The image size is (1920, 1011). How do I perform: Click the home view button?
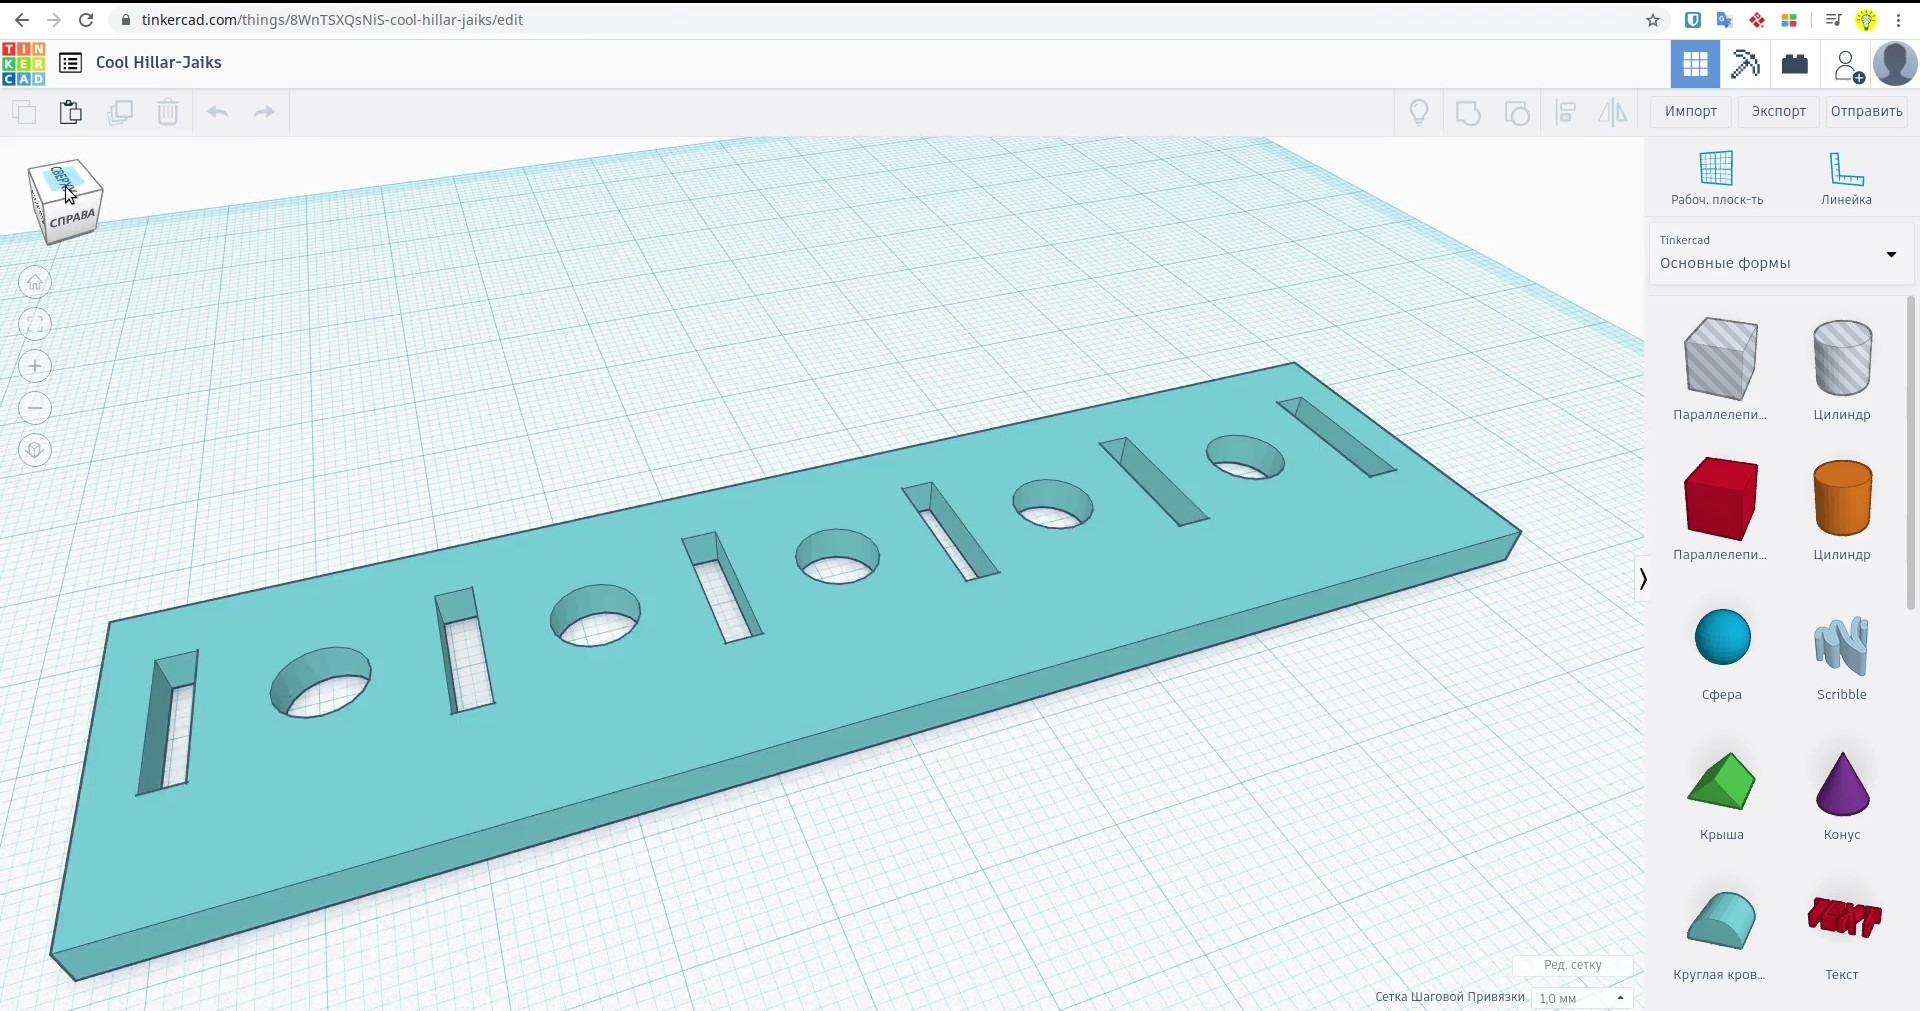(35, 282)
